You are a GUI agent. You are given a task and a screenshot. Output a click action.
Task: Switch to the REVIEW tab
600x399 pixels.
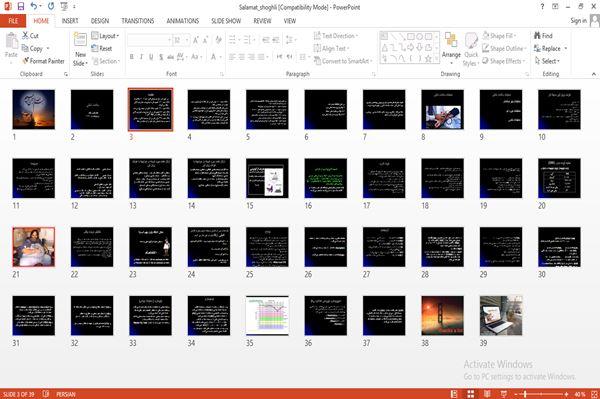(x=262, y=21)
